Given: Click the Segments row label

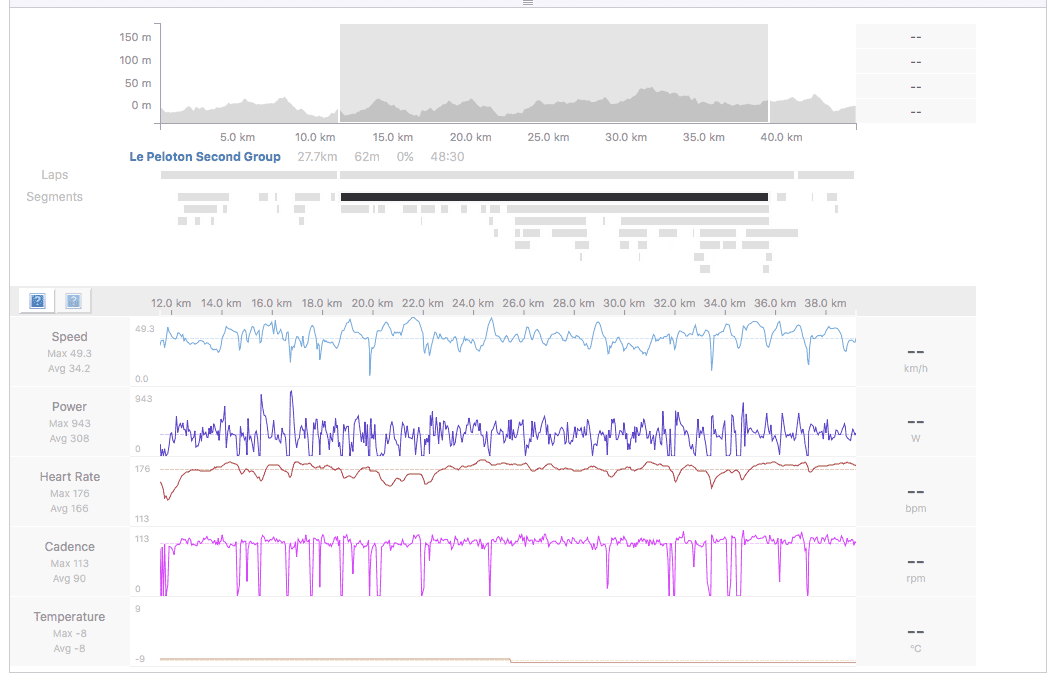Looking at the screenshot, I should point(54,197).
